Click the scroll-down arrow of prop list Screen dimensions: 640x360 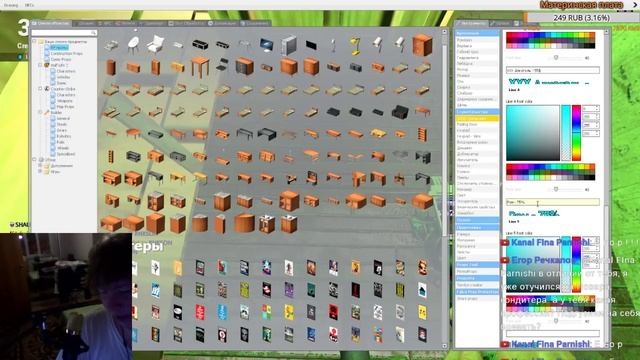[444, 346]
